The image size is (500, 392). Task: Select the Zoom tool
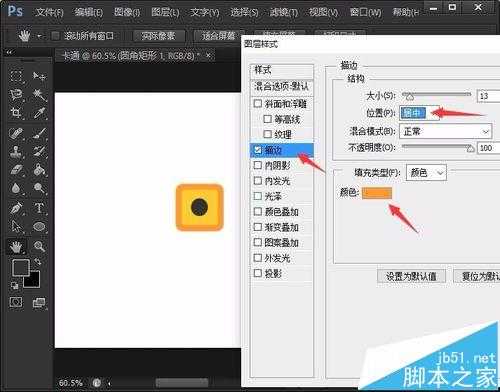tap(39, 247)
